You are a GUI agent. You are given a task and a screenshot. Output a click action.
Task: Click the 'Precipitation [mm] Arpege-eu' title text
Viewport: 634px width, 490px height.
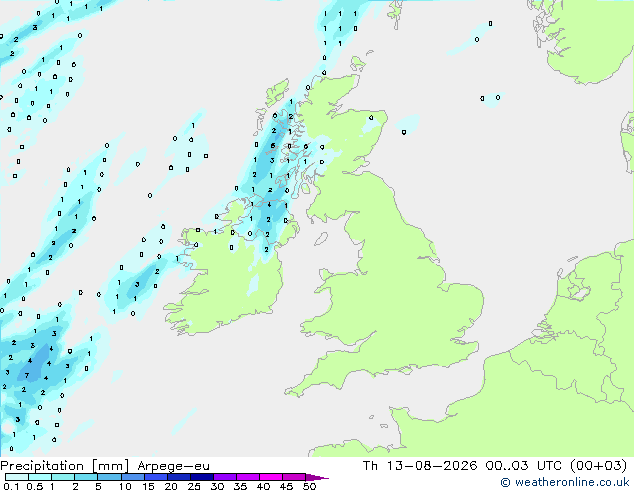[x=105, y=466]
